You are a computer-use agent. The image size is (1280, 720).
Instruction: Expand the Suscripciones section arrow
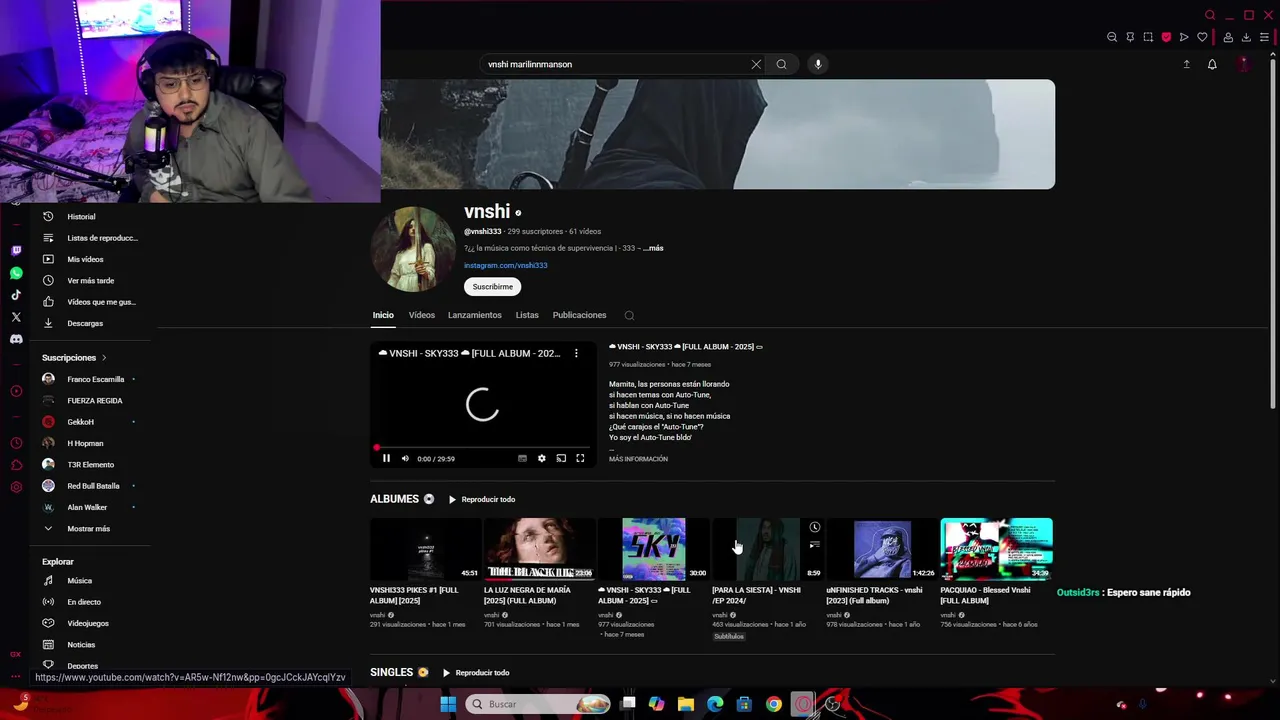pos(103,358)
